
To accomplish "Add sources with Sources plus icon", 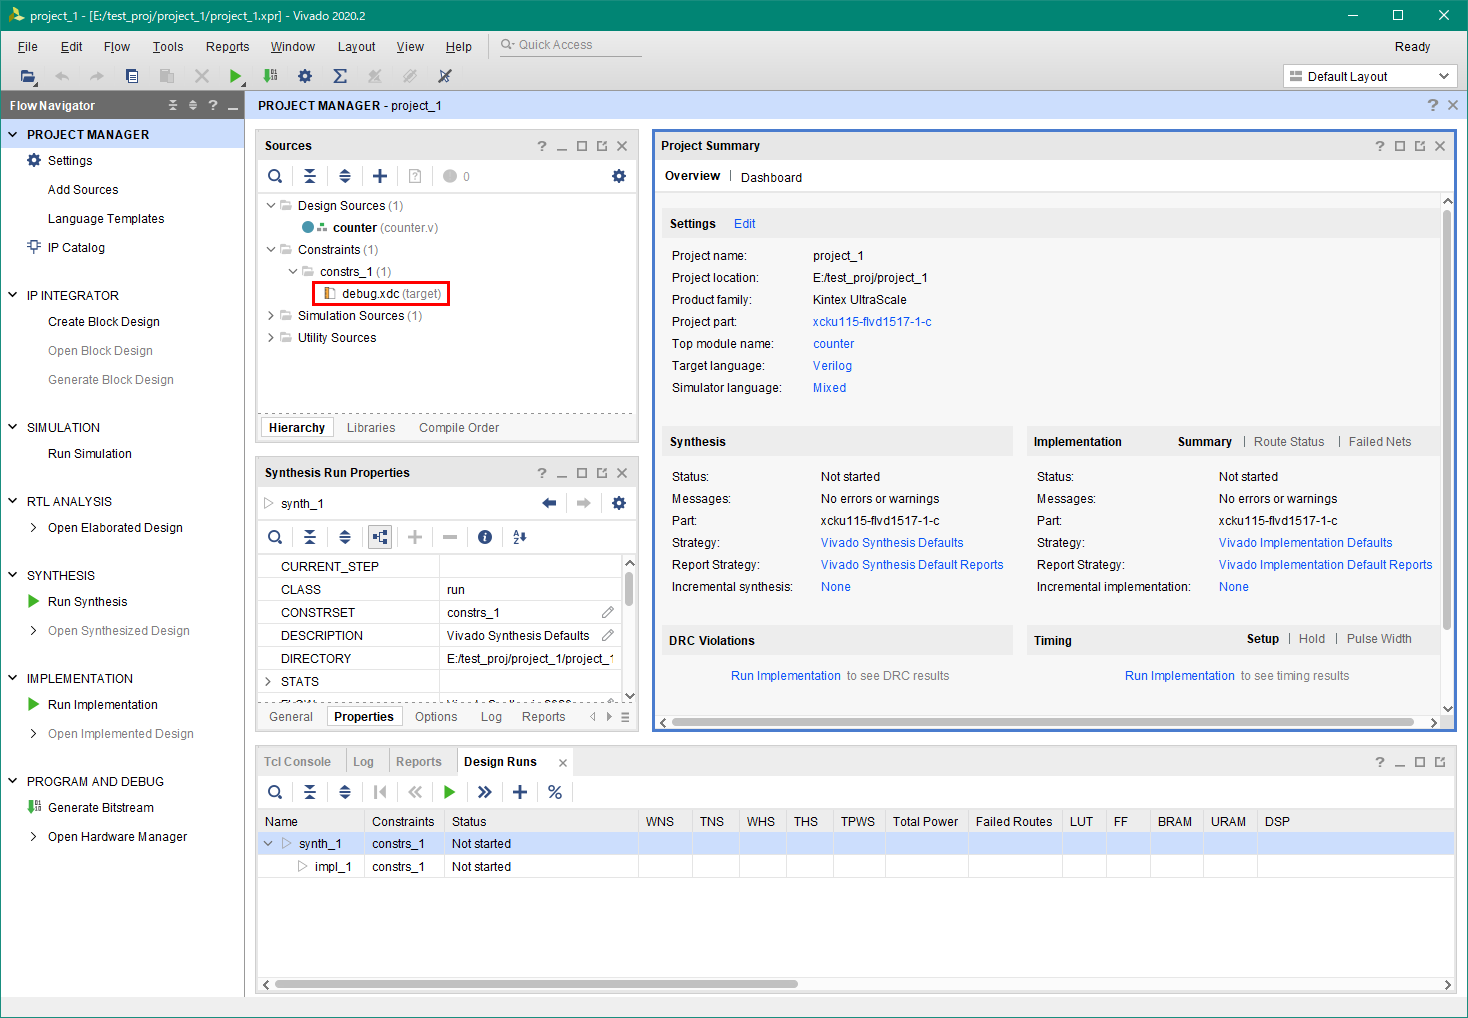I will click(380, 176).
